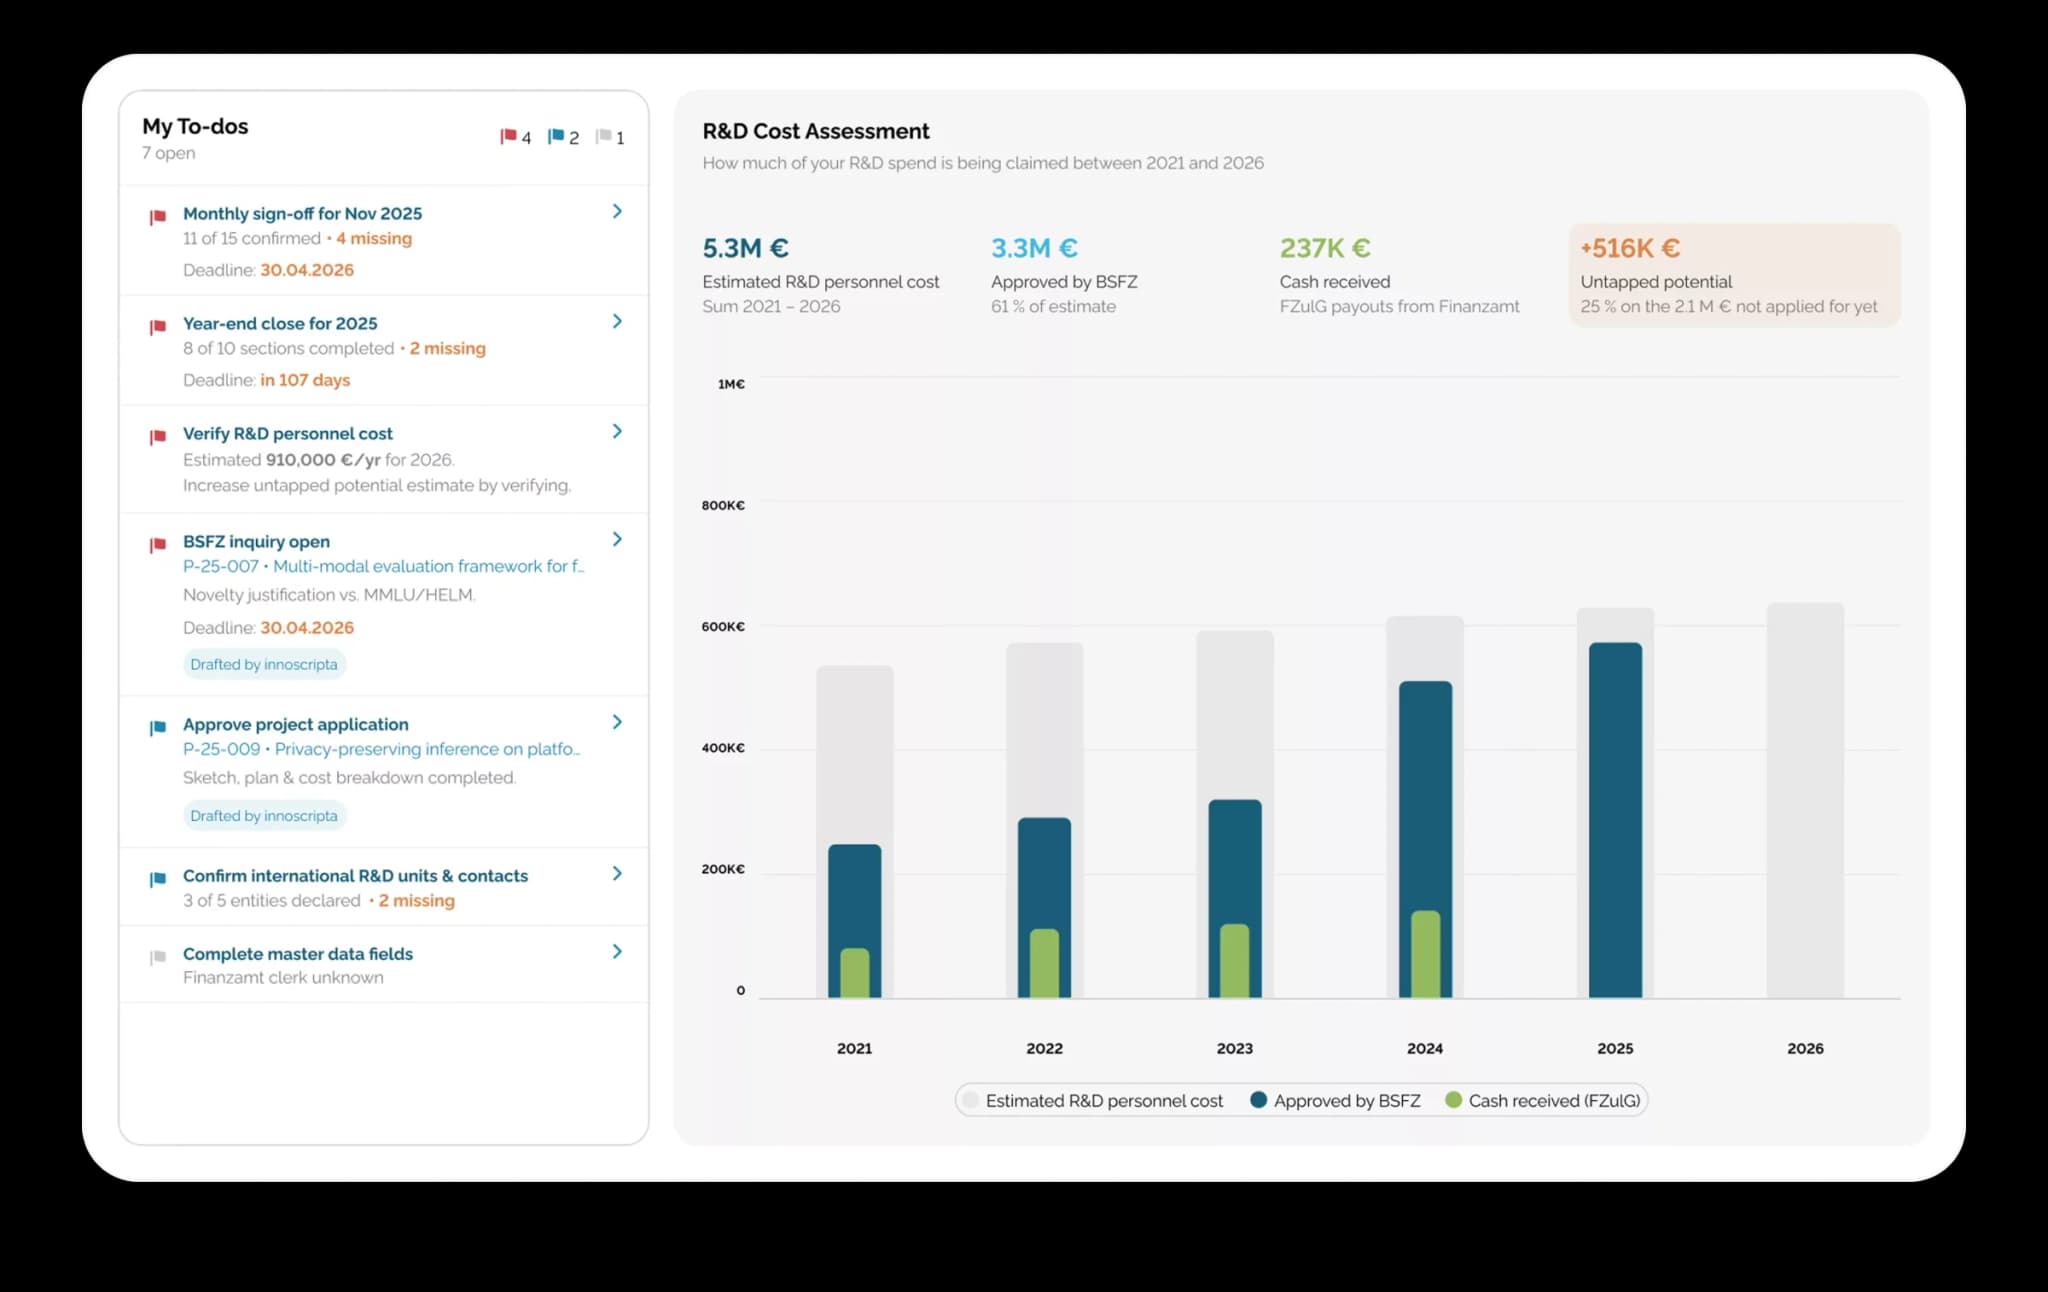This screenshot has width=2048, height=1292.
Task: Click the 2023 year label on the chart axis
Action: point(1235,1048)
